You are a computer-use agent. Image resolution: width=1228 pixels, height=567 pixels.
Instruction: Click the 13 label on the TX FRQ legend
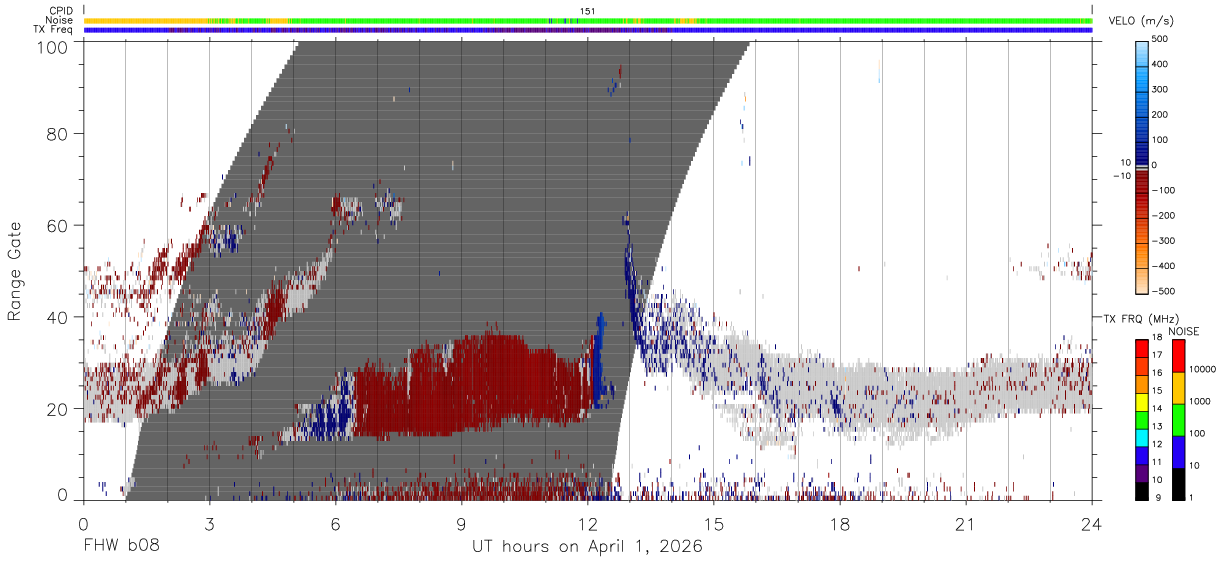click(x=1156, y=426)
